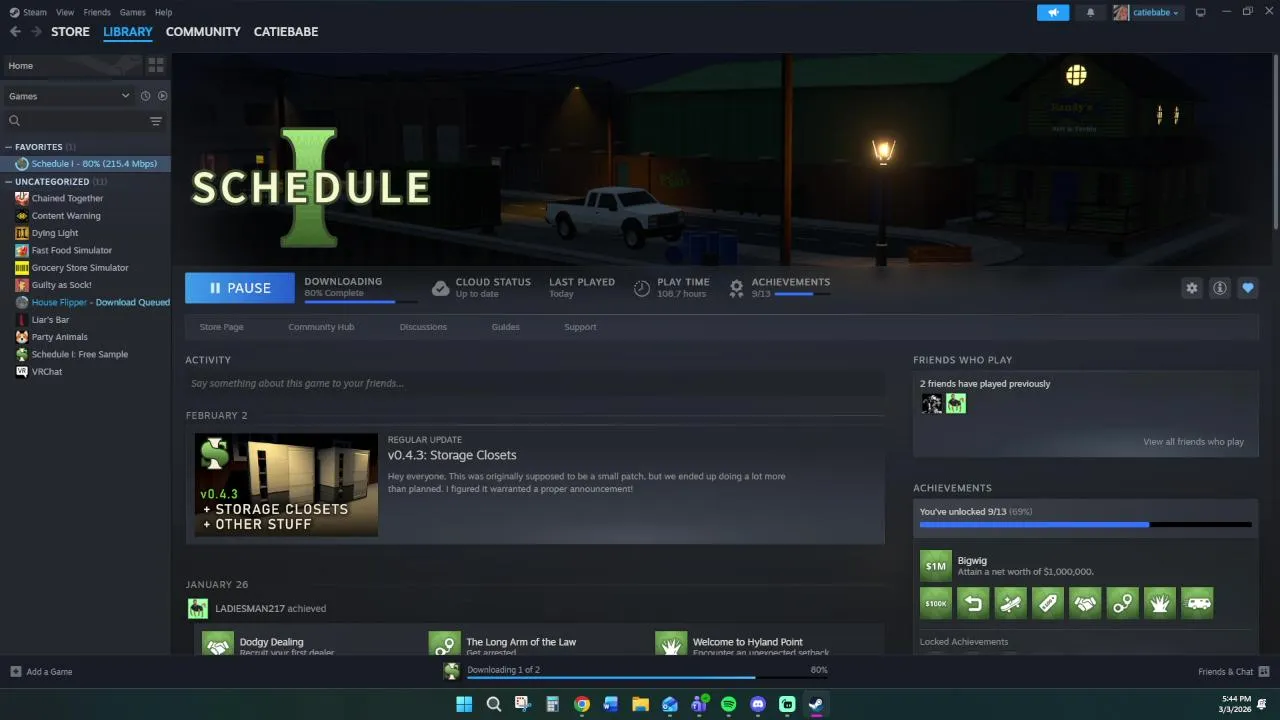Select House Flipper download queued entry
Screen dimensions: 1280x720
(92, 302)
